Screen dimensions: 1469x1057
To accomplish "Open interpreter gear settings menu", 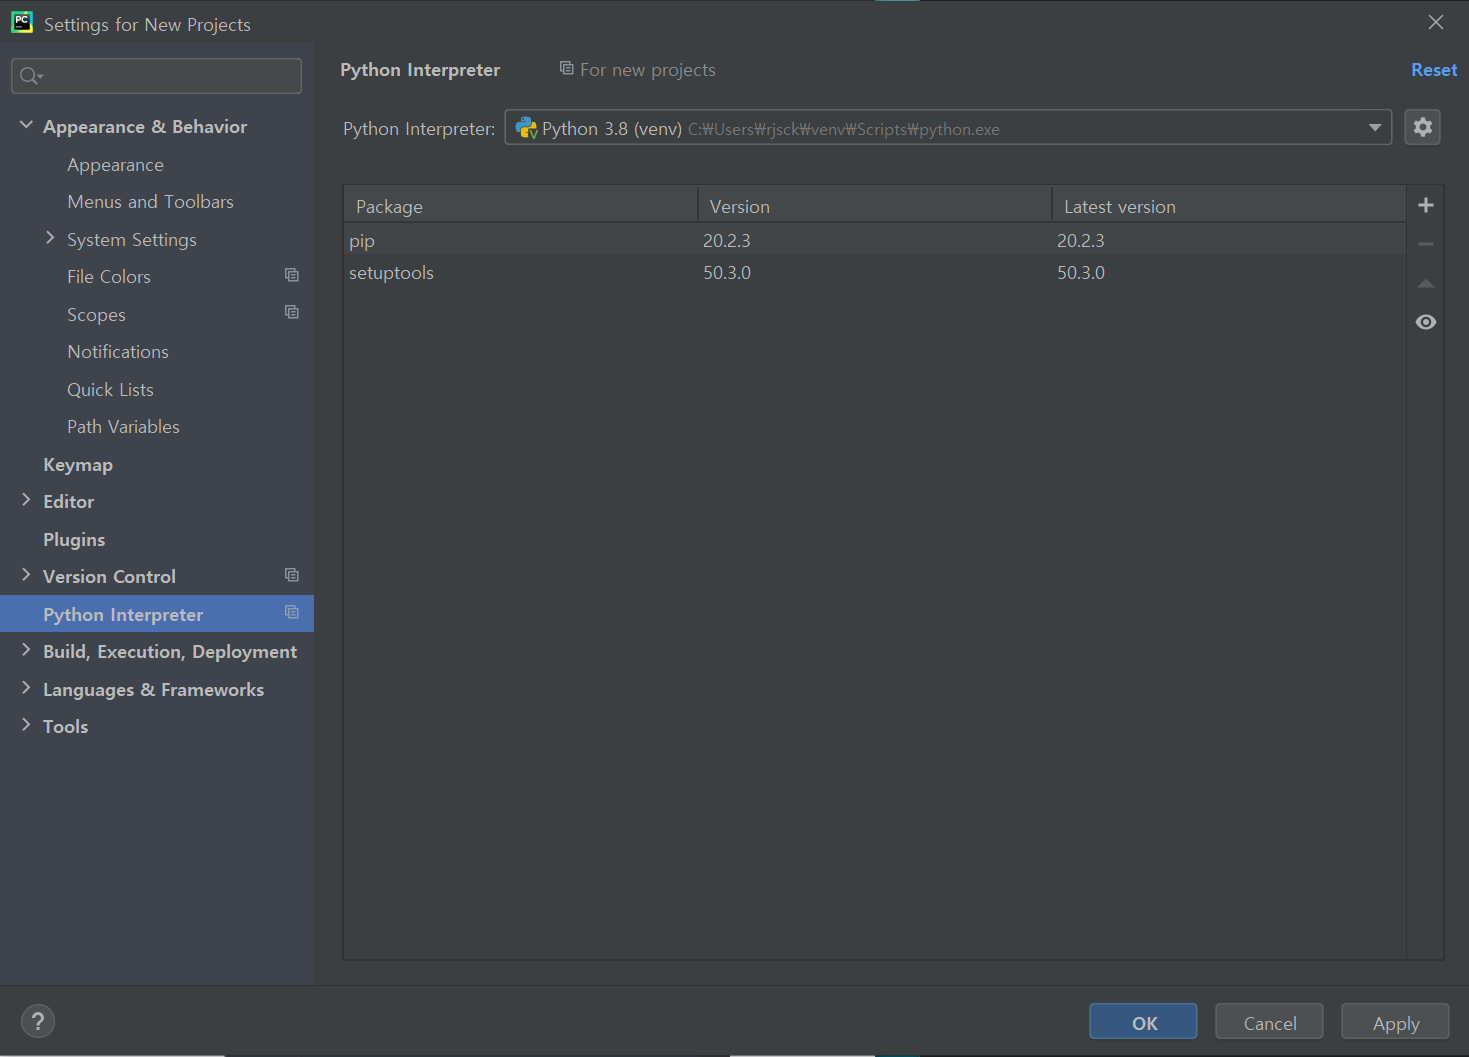I will [1422, 127].
